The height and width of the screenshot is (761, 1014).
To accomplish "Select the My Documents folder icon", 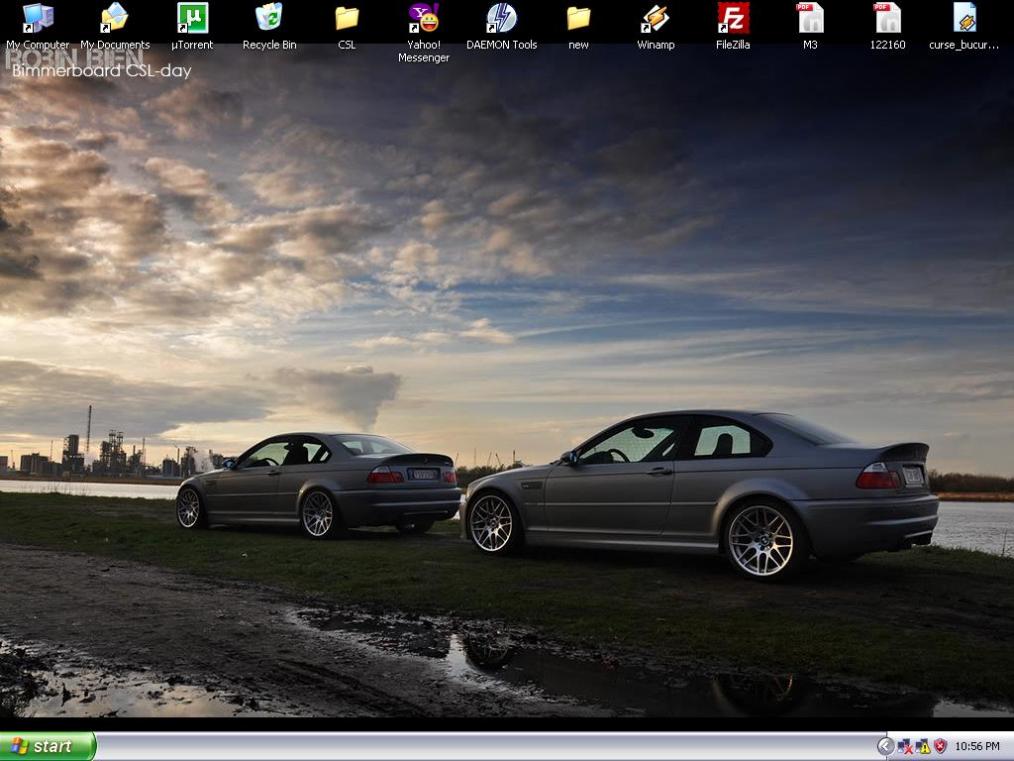I will point(115,19).
